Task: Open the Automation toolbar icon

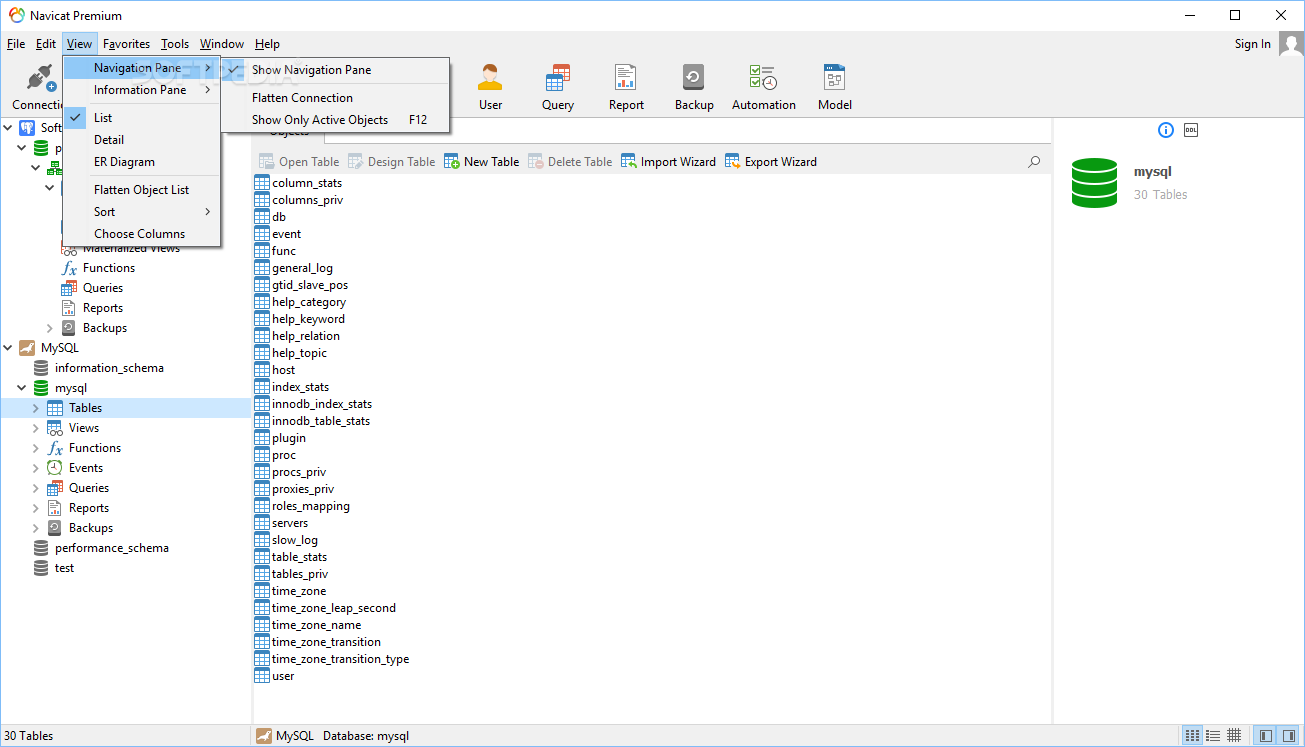Action: click(x=764, y=87)
